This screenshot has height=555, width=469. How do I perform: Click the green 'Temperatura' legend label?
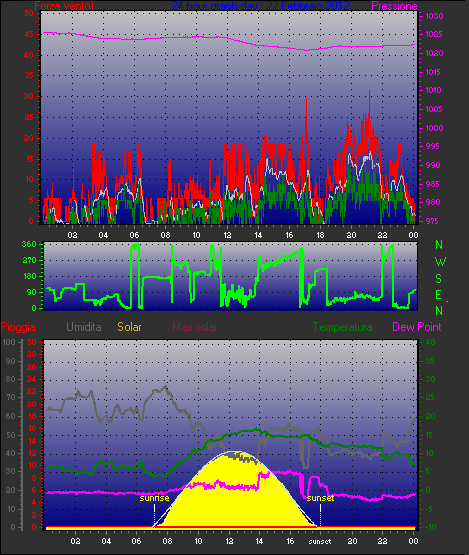pos(342,327)
